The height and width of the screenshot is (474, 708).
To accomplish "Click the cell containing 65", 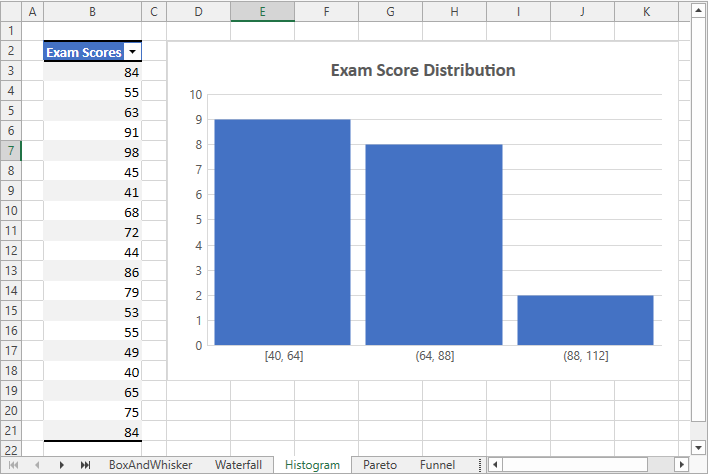I will coord(93,392).
